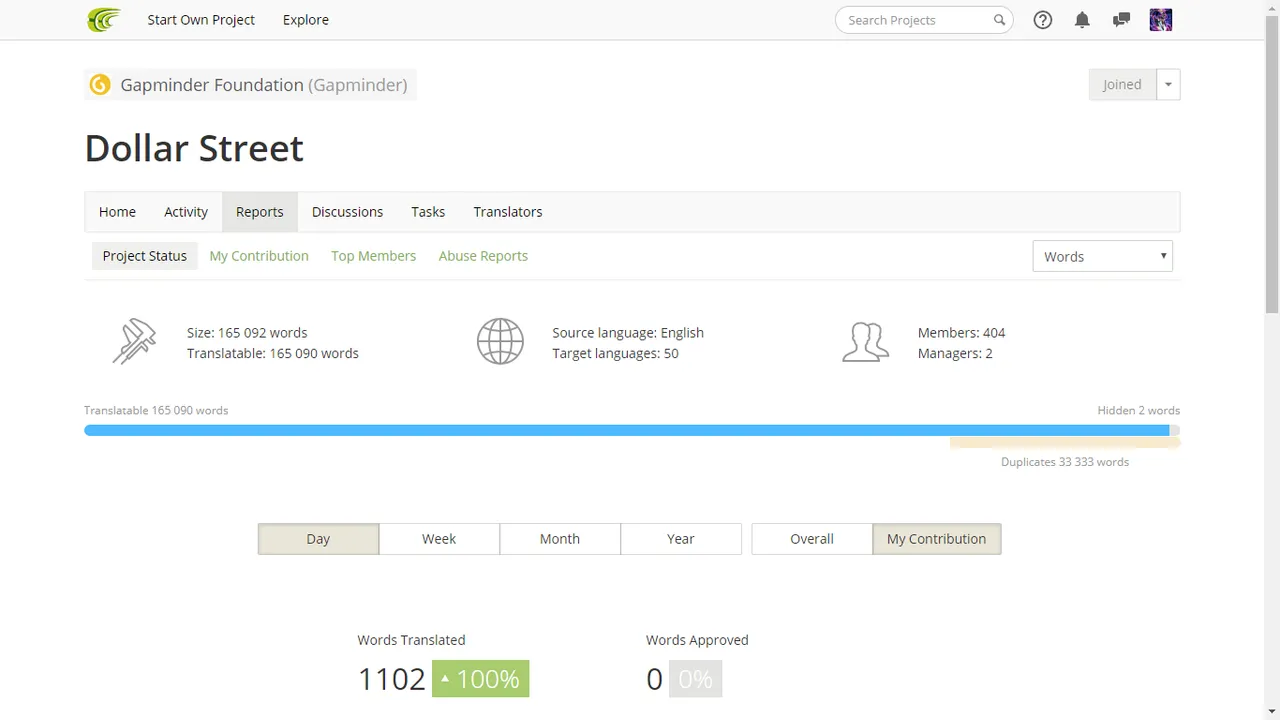
Task: Click the 1102 words translated value
Action: [x=392, y=679]
